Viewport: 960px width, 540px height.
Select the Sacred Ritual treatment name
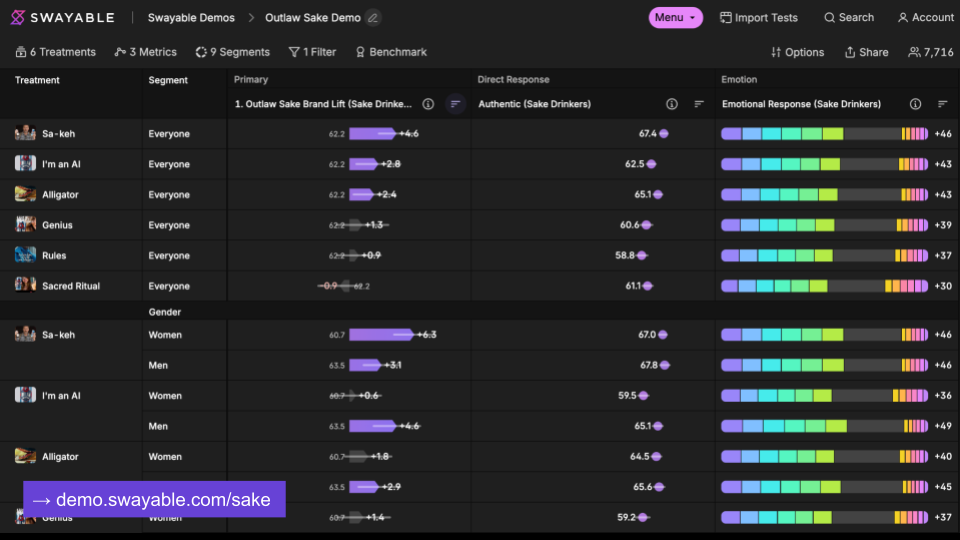[71, 286]
